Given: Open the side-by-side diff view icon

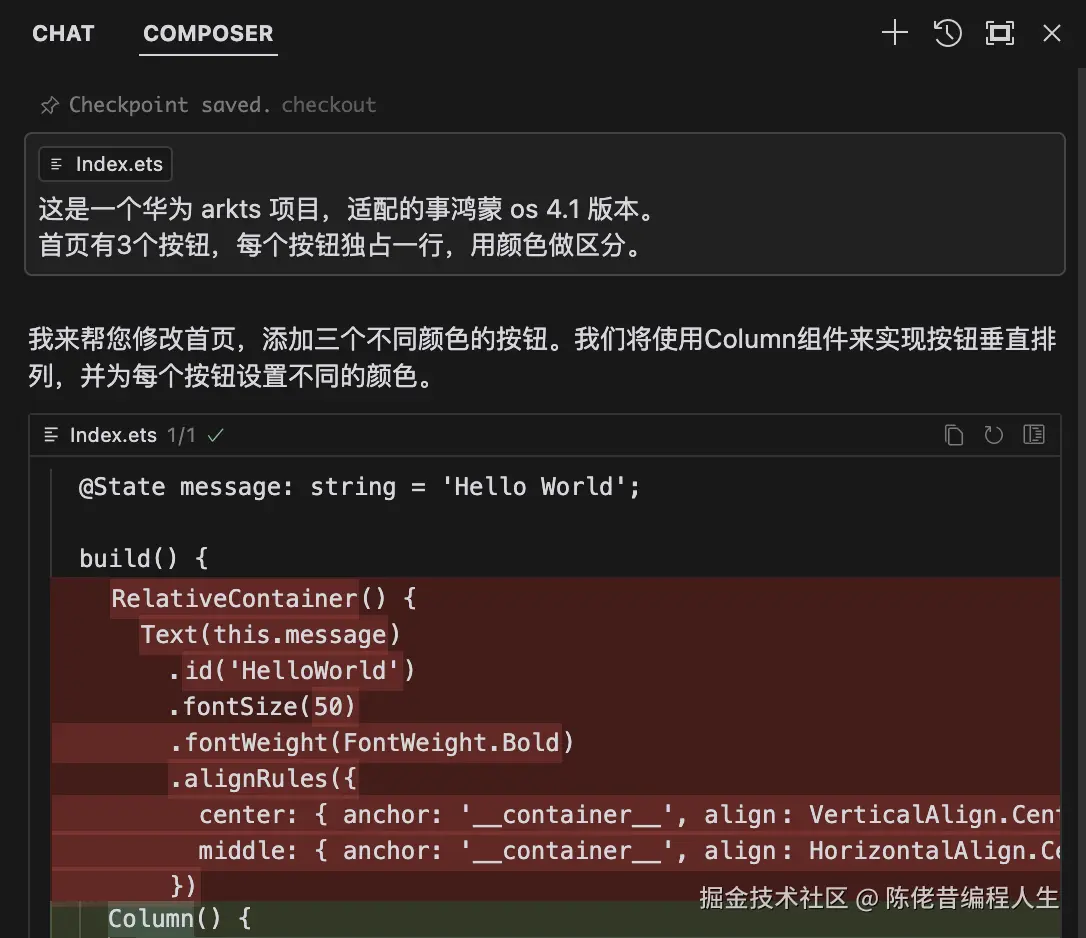Looking at the screenshot, I should 1033,434.
